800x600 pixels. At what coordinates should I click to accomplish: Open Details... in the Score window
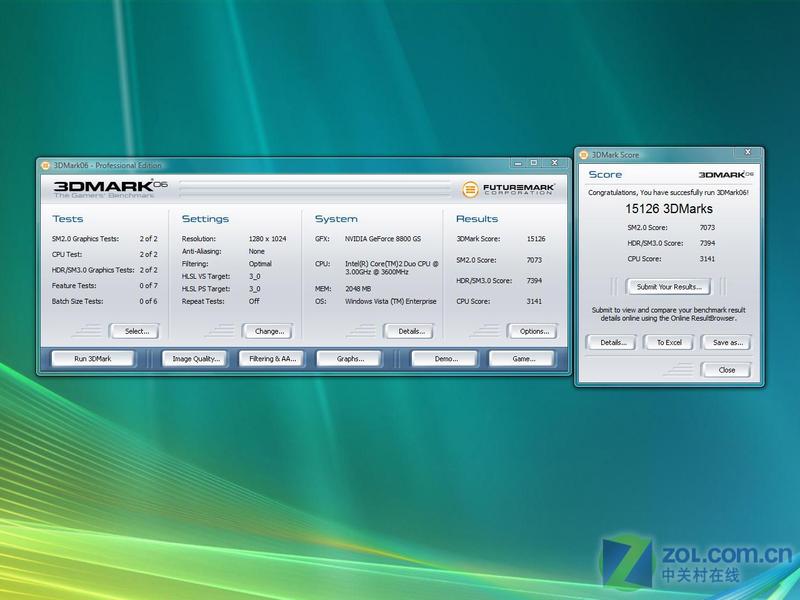pos(612,342)
